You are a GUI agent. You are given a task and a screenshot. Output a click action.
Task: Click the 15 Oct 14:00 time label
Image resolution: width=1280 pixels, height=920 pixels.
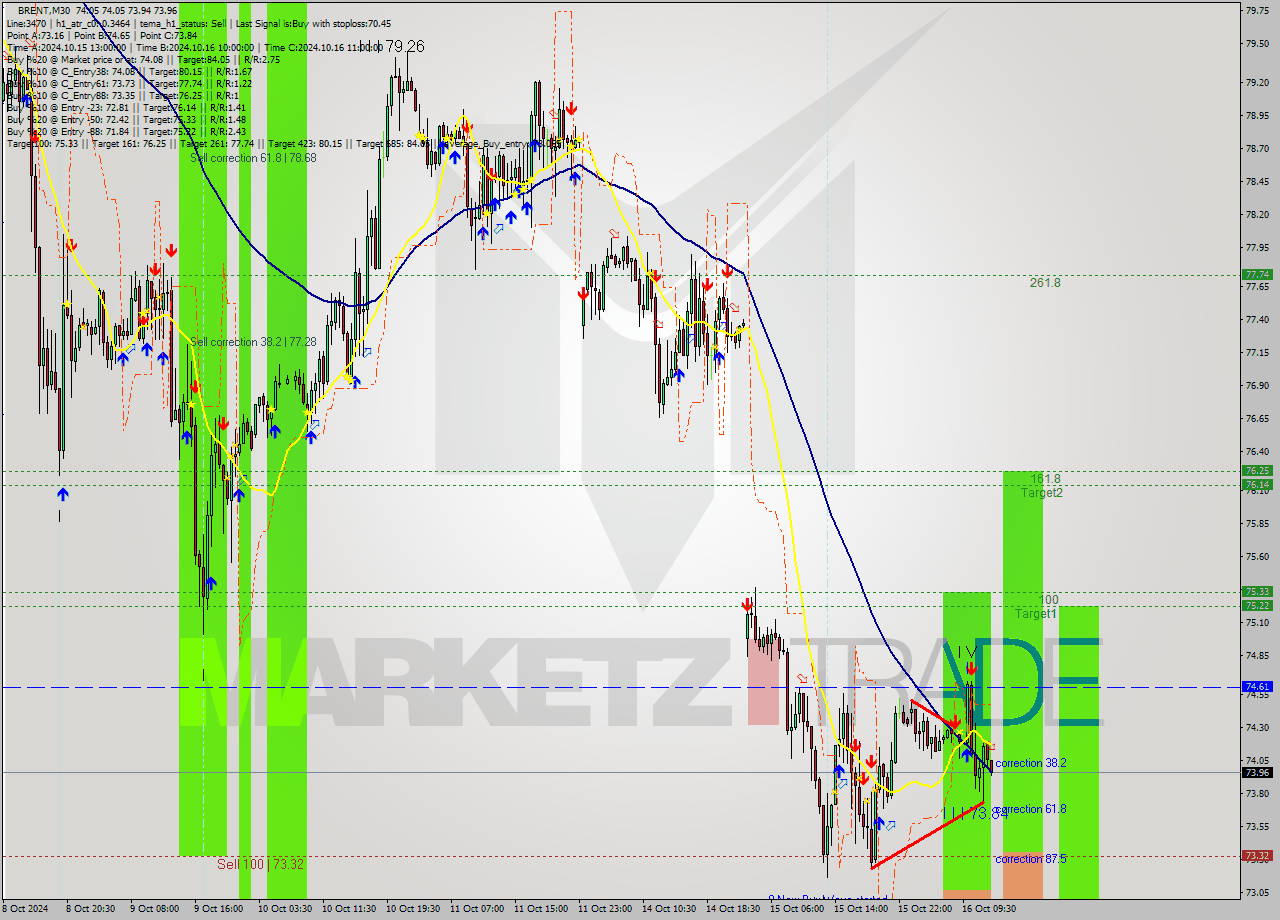point(861,909)
